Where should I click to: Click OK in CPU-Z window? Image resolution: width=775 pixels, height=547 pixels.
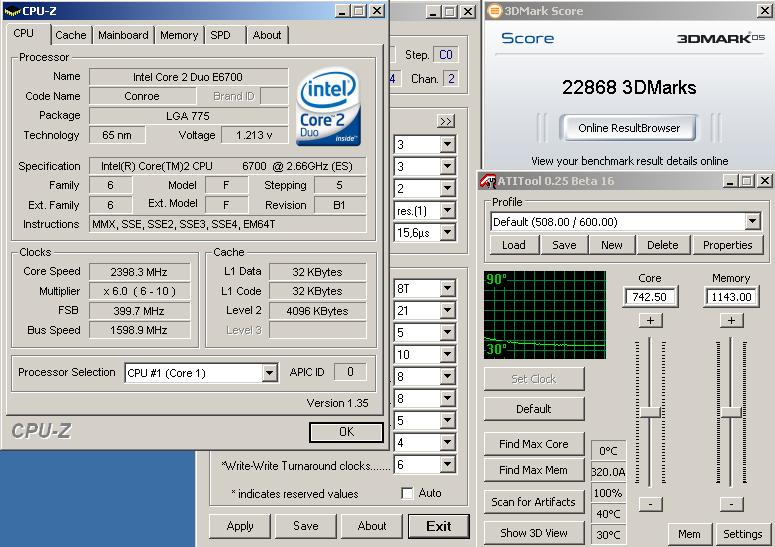(346, 432)
